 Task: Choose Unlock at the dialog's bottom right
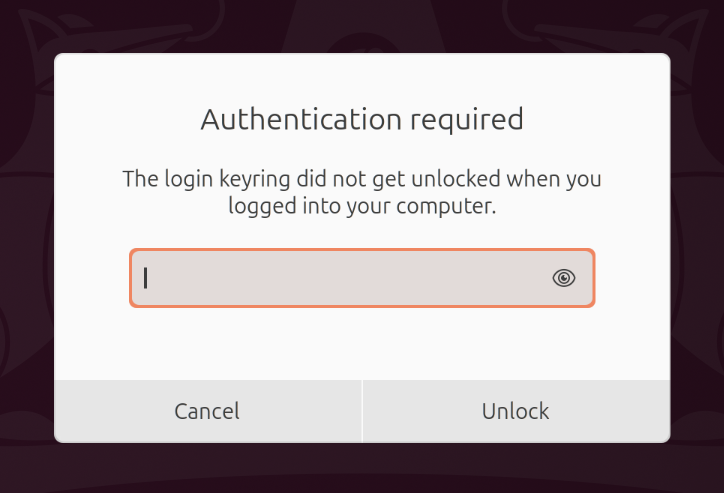[515, 411]
